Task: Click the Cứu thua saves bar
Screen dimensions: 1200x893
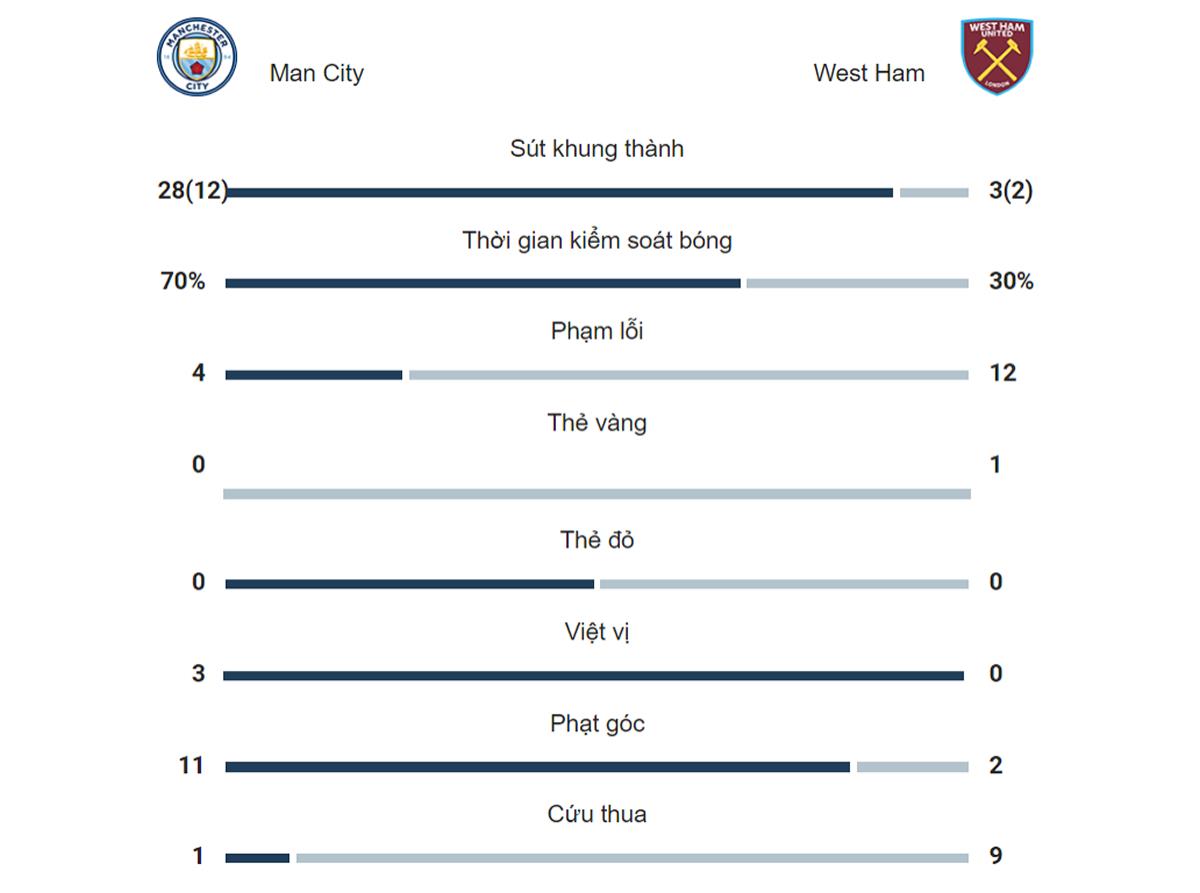Action: (x=597, y=858)
